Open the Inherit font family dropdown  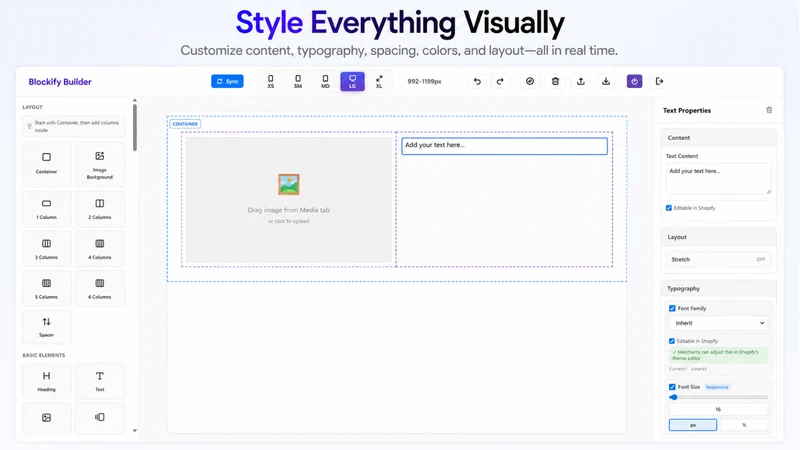point(718,323)
